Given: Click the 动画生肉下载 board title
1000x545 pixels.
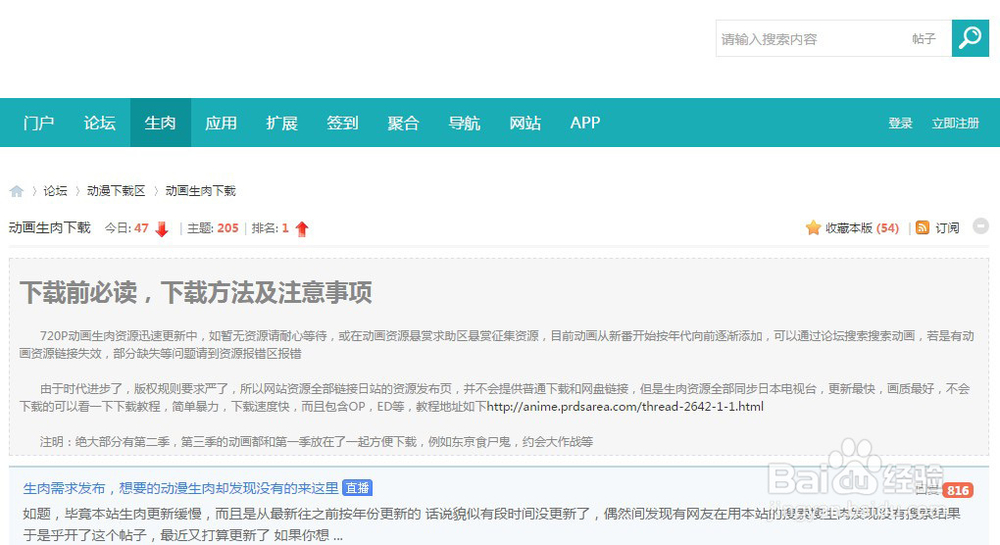Looking at the screenshot, I should (50, 228).
